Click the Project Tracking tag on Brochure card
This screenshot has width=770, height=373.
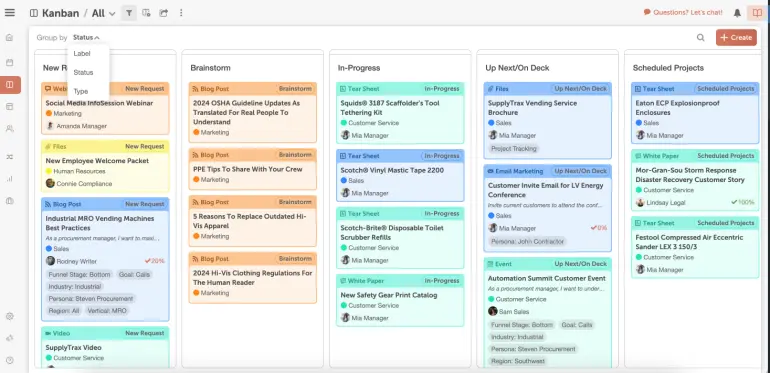(x=514, y=148)
